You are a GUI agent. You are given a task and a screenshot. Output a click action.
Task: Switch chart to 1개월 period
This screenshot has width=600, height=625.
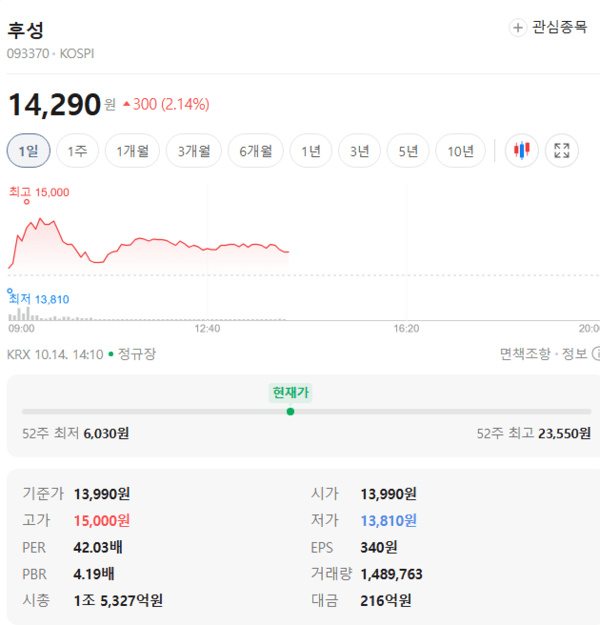pos(132,151)
